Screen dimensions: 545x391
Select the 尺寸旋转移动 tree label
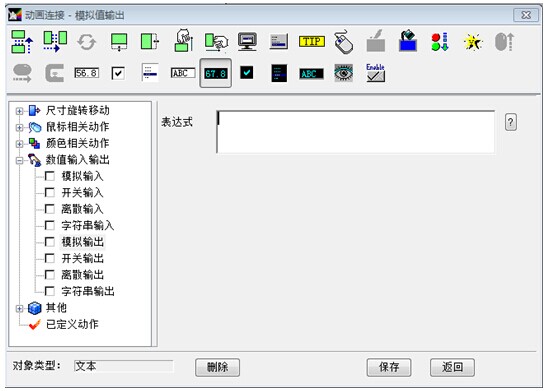pos(78,111)
